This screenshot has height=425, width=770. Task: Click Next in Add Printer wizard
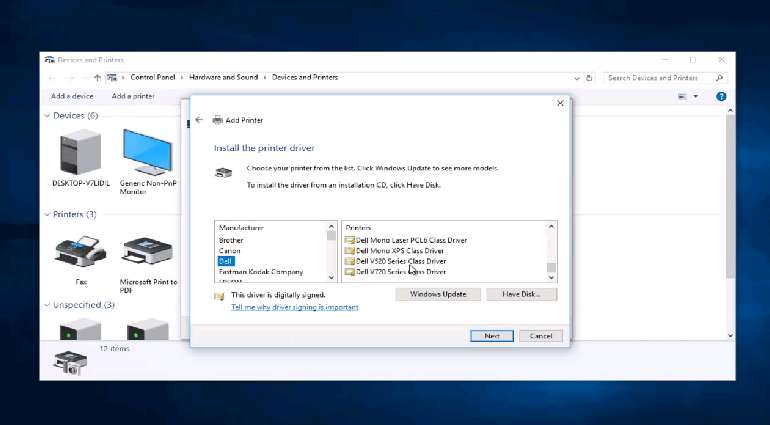click(x=492, y=336)
